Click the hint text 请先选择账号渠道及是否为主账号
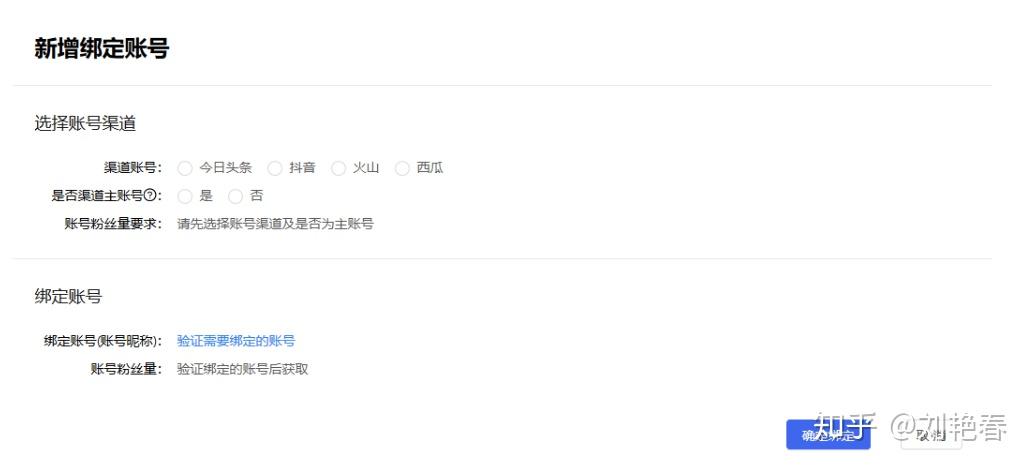Screen dimensions: 1034x470 [x=275, y=224]
